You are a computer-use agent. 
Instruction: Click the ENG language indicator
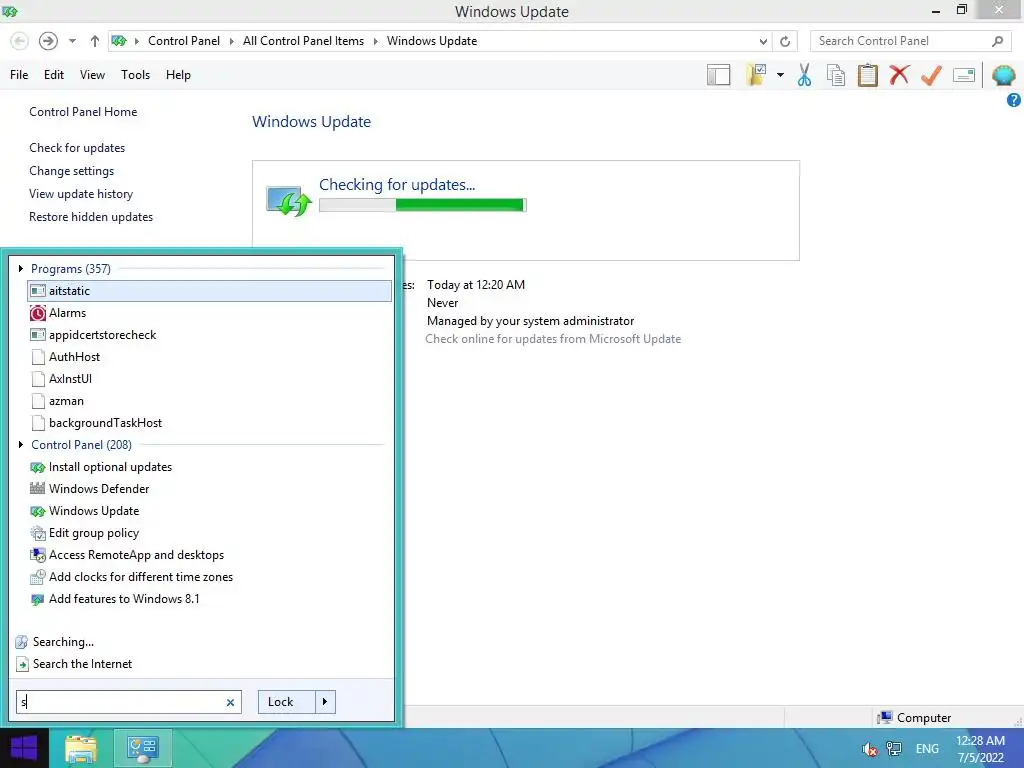[x=927, y=749]
